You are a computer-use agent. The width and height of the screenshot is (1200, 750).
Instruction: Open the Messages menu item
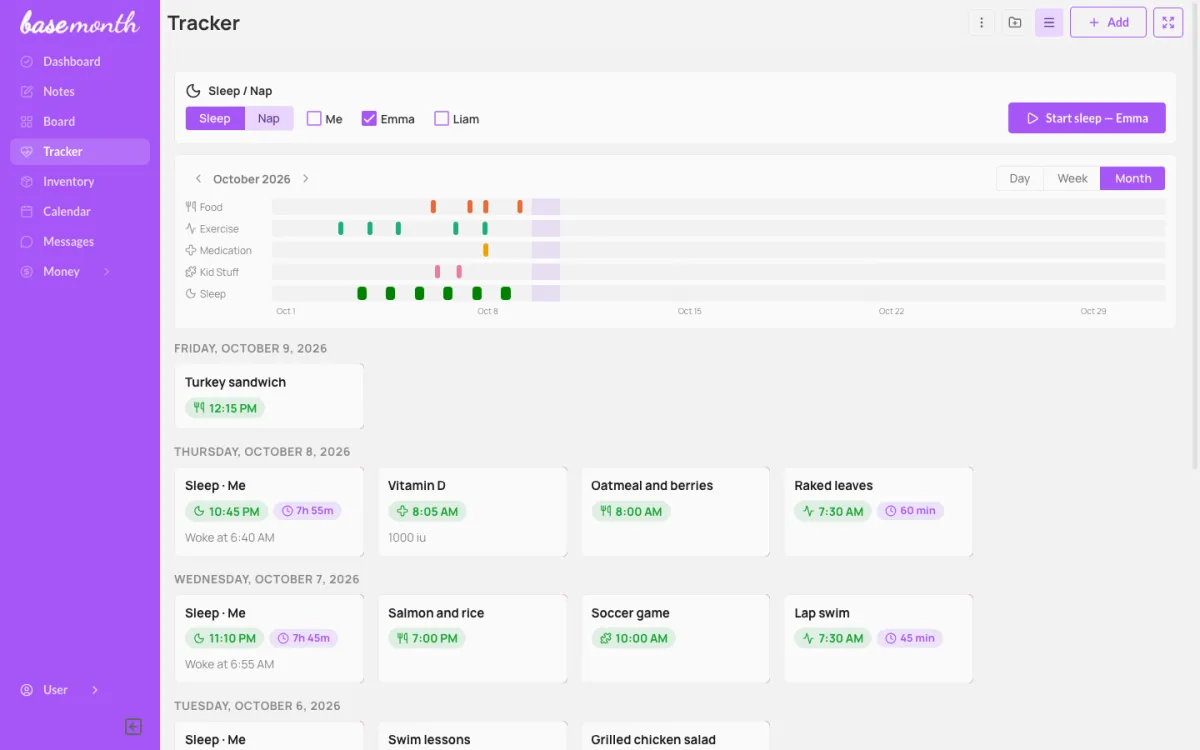pos(80,241)
